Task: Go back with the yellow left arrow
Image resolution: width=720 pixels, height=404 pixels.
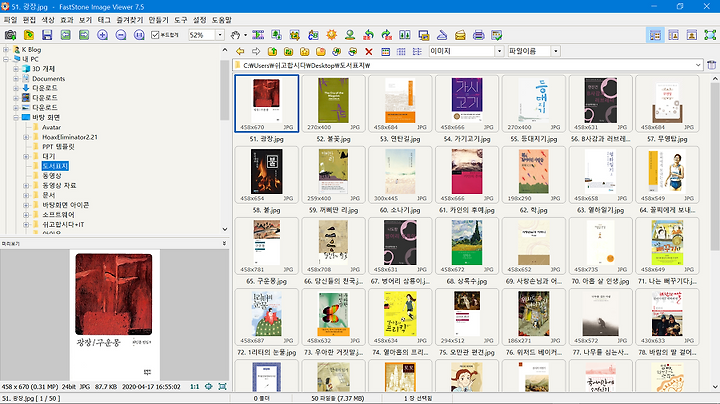Action: [x=240, y=51]
